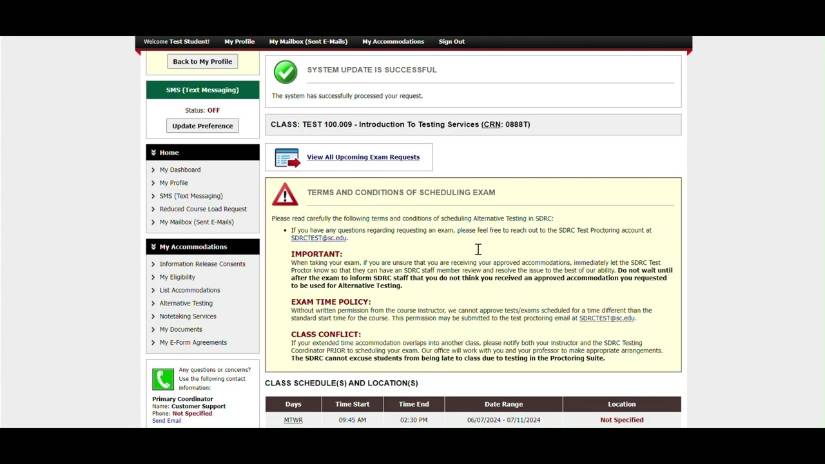Viewport: 825px width, 464px height.
Task: Click SMS (Text Messaging) green header
Action: point(203,90)
